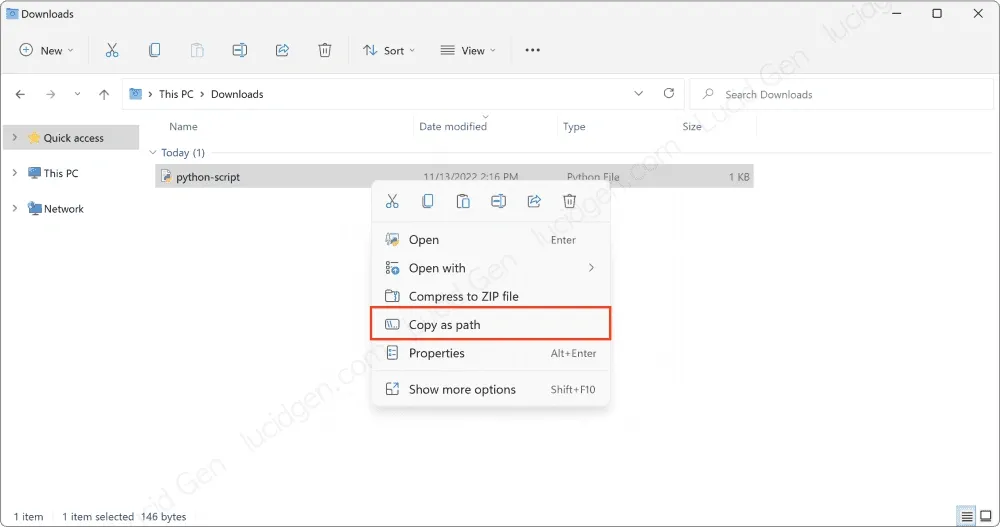Open Properties from context menu
This screenshot has height=527, width=1000.
(x=490, y=353)
